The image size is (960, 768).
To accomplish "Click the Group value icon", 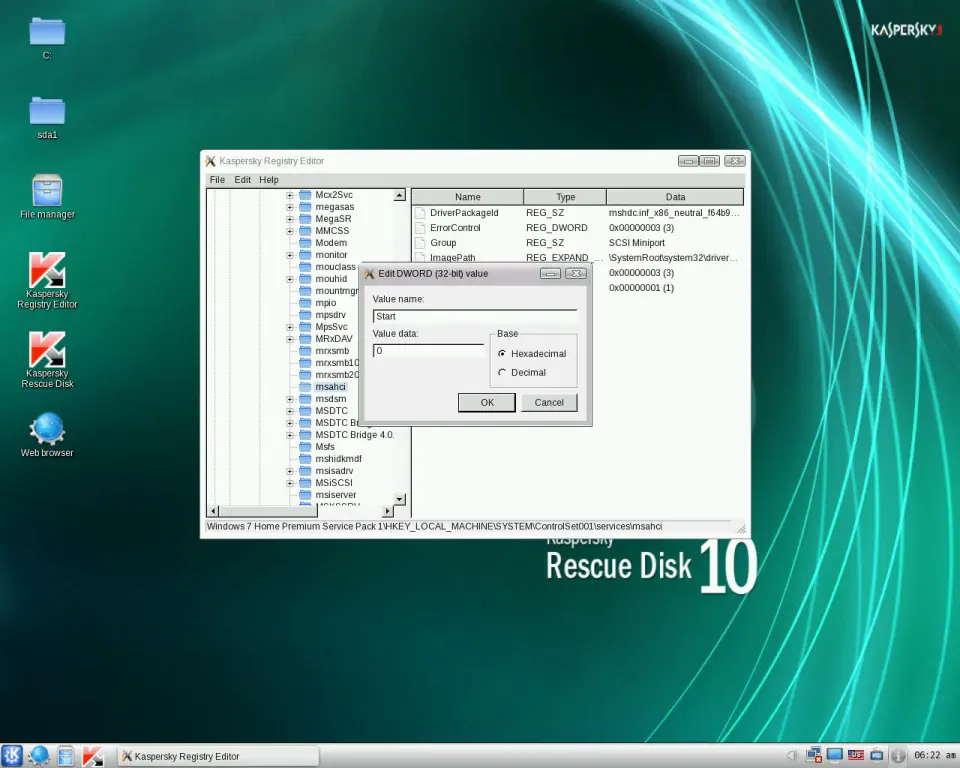I will click(x=420, y=243).
